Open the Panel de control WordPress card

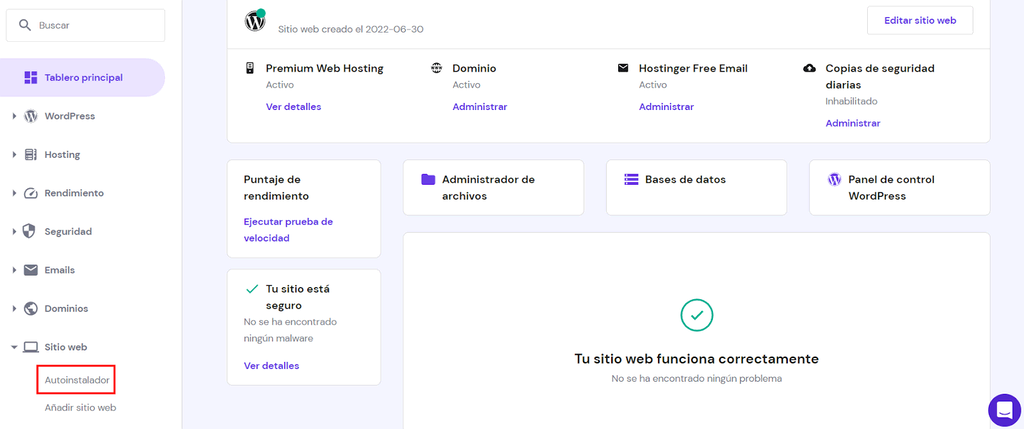(899, 187)
